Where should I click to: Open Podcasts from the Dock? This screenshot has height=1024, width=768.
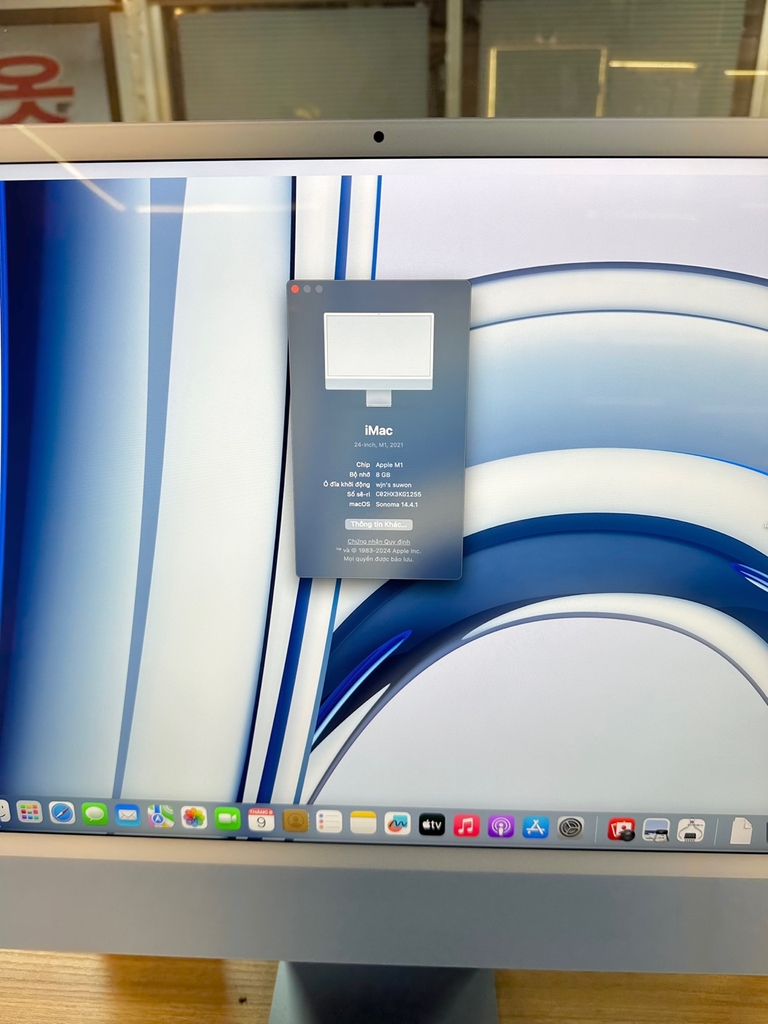[501, 827]
